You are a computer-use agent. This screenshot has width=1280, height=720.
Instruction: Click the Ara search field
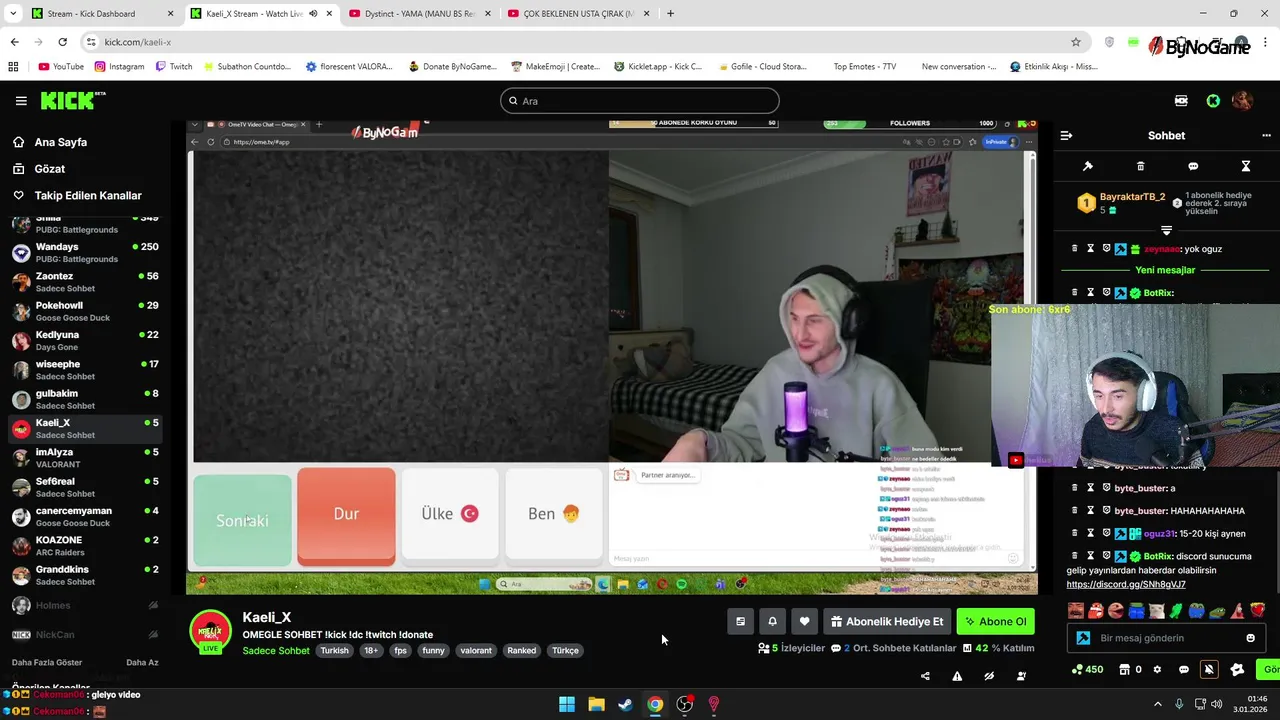point(640,101)
